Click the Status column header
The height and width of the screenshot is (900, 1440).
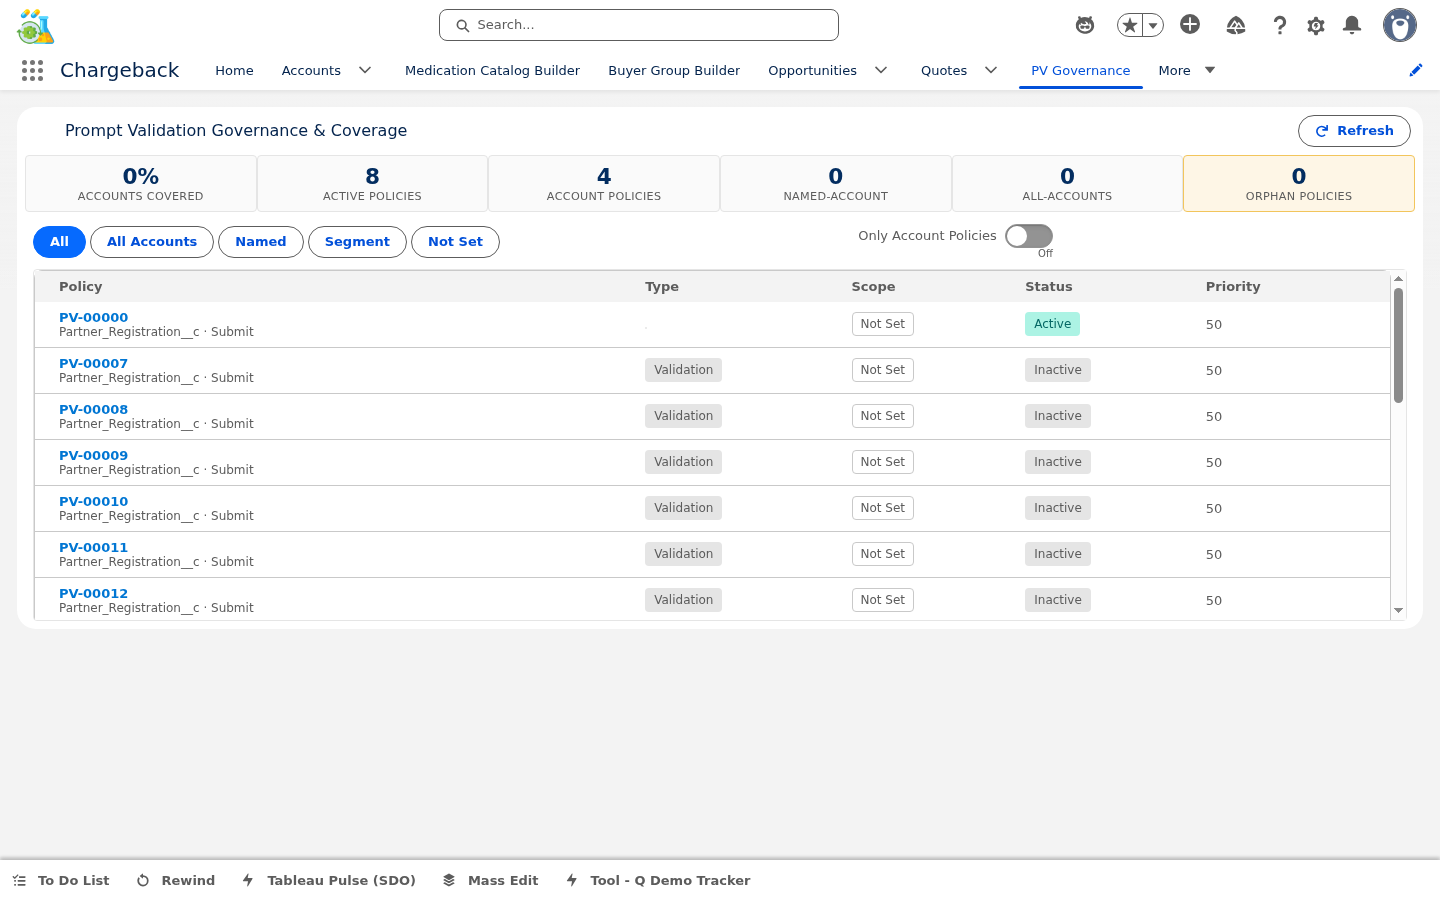click(1049, 287)
